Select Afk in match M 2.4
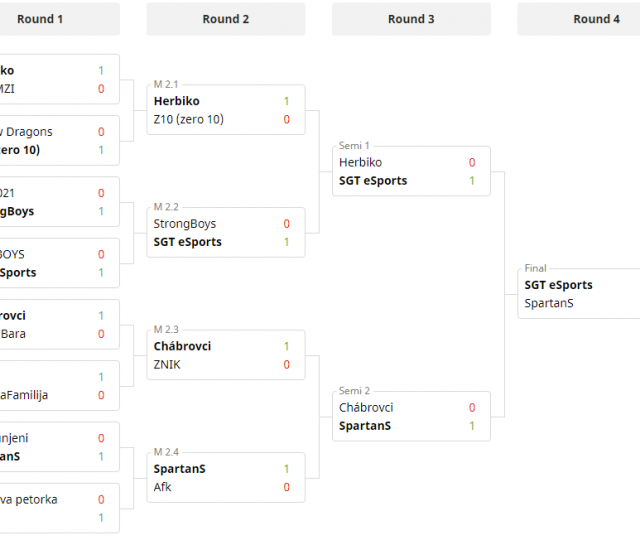The image size is (640, 540). click(163, 486)
